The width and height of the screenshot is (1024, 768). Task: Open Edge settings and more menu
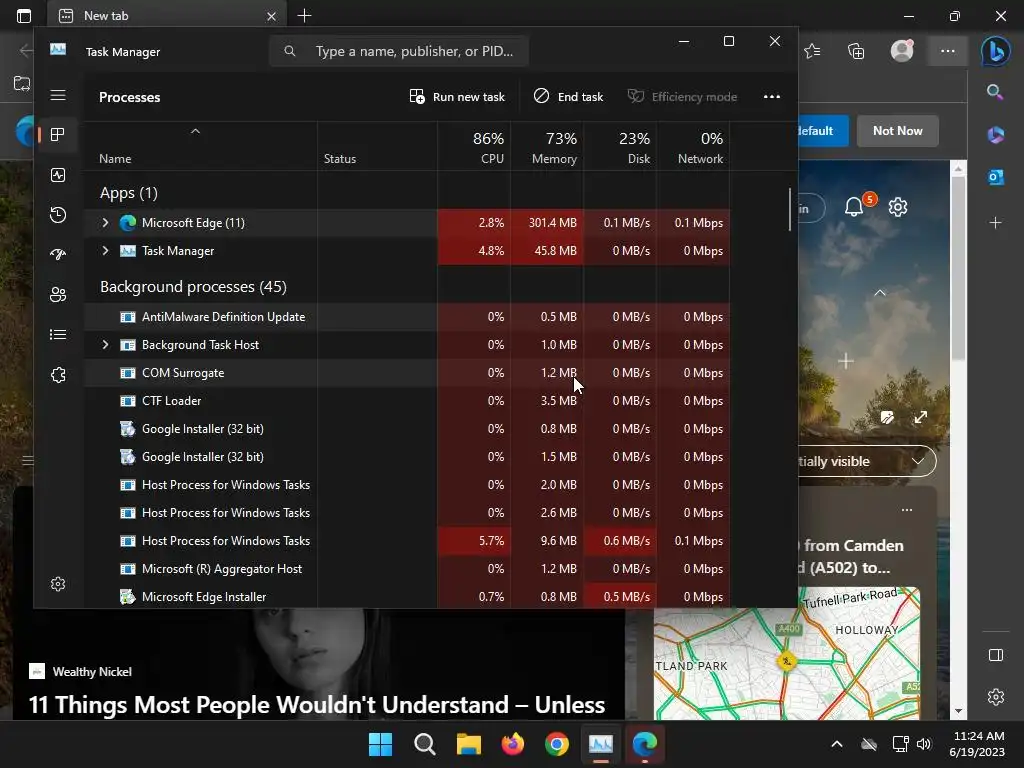[948, 51]
